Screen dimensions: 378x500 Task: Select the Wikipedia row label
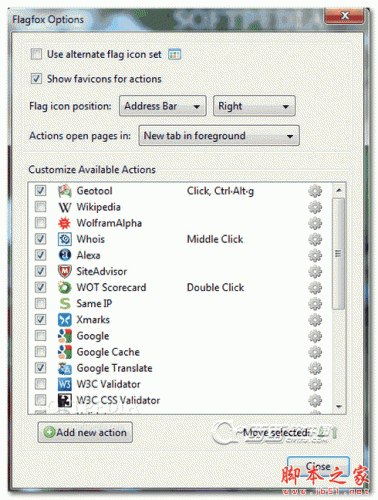click(99, 207)
